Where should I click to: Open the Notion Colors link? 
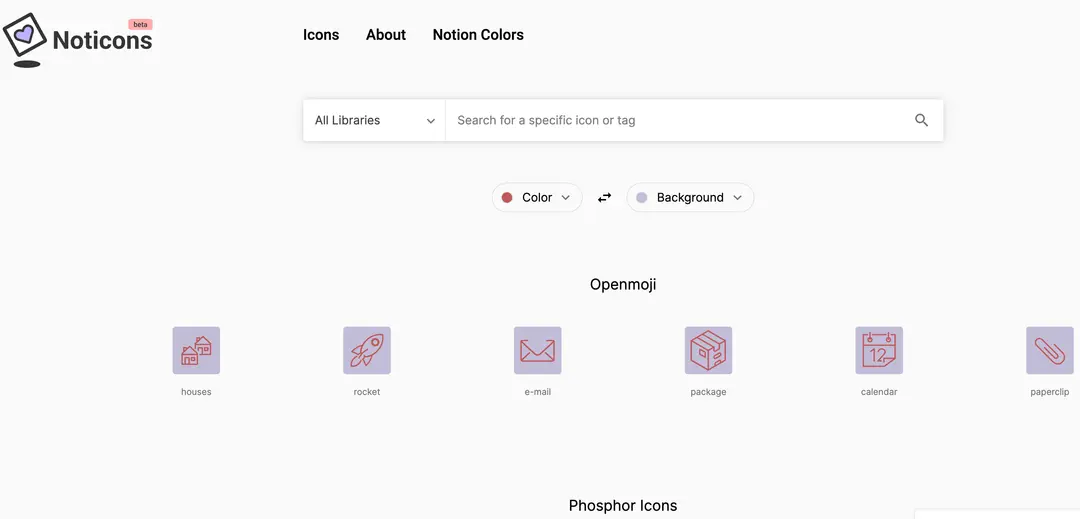(x=478, y=35)
